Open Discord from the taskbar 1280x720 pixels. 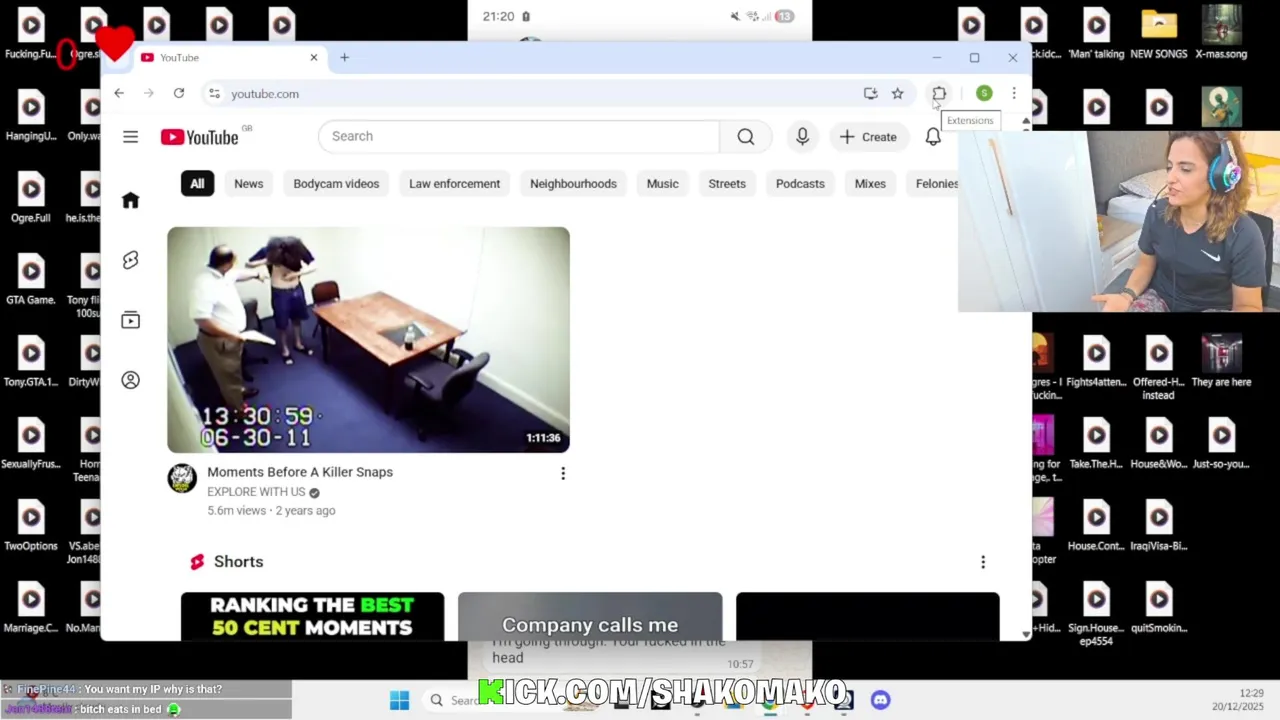880,700
